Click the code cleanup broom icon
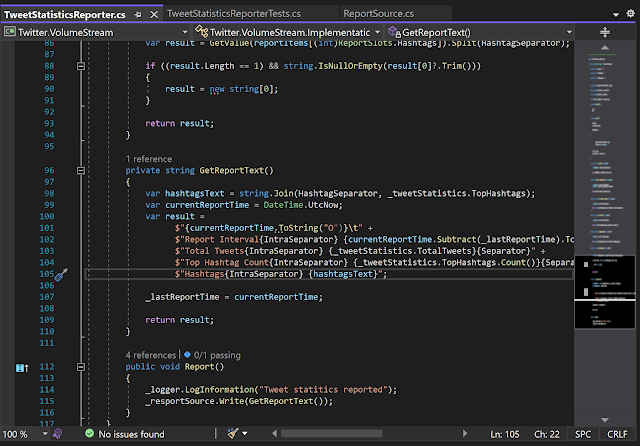The width and height of the screenshot is (640, 446). [233, 433]
